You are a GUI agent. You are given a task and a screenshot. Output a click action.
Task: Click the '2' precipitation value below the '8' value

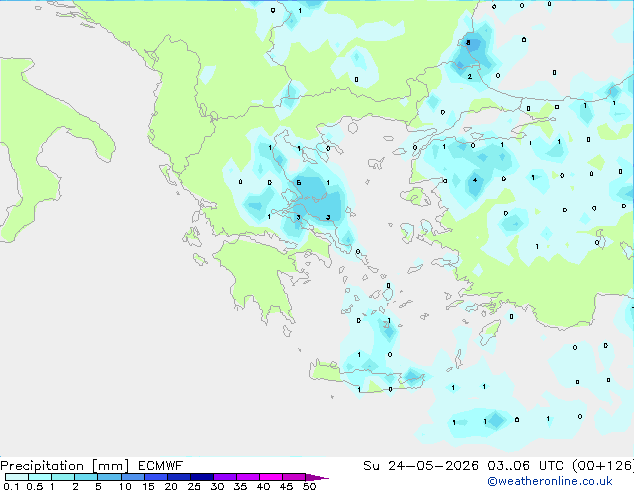coord(469,76)
